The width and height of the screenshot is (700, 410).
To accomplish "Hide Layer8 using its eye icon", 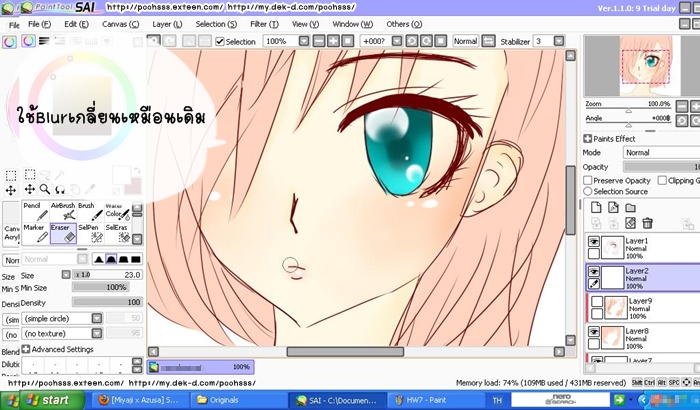I will (593, 331).
